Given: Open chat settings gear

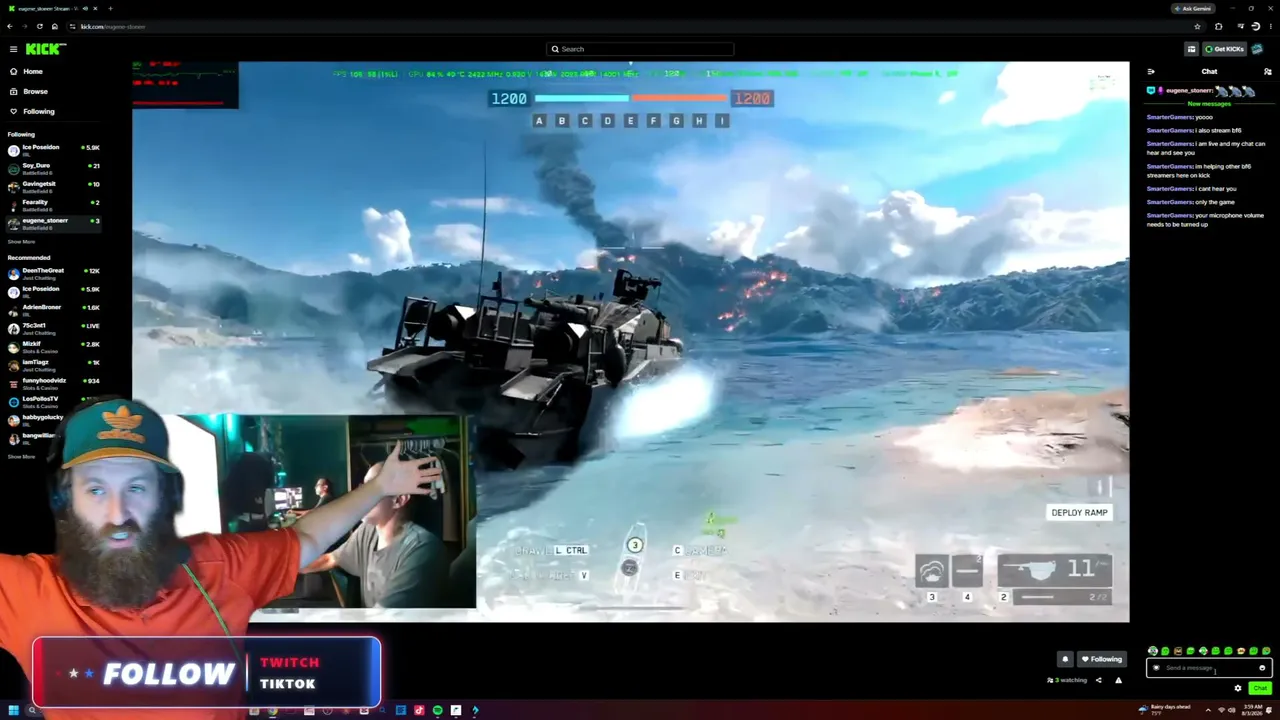Looking at the screenshot, I should [1238, 688].
